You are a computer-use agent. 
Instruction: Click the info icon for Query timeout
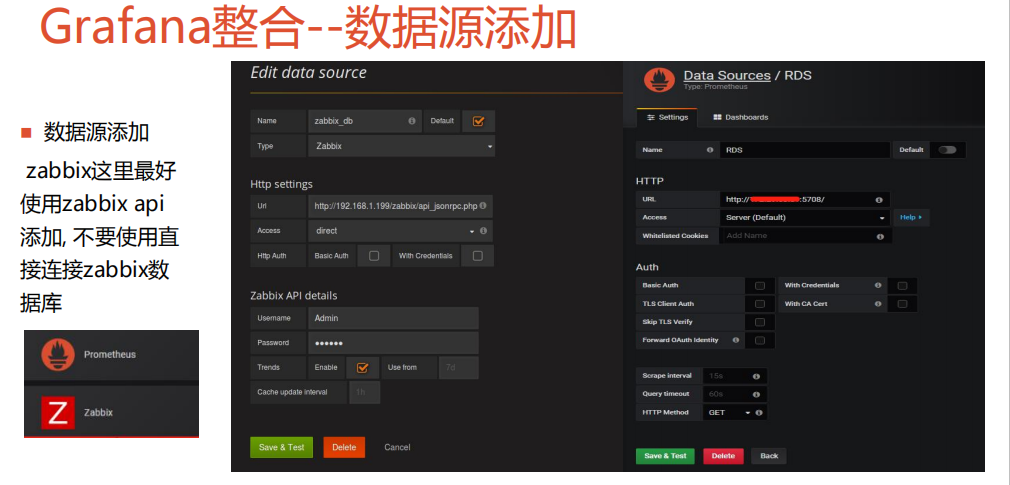(x=756, y=394)
